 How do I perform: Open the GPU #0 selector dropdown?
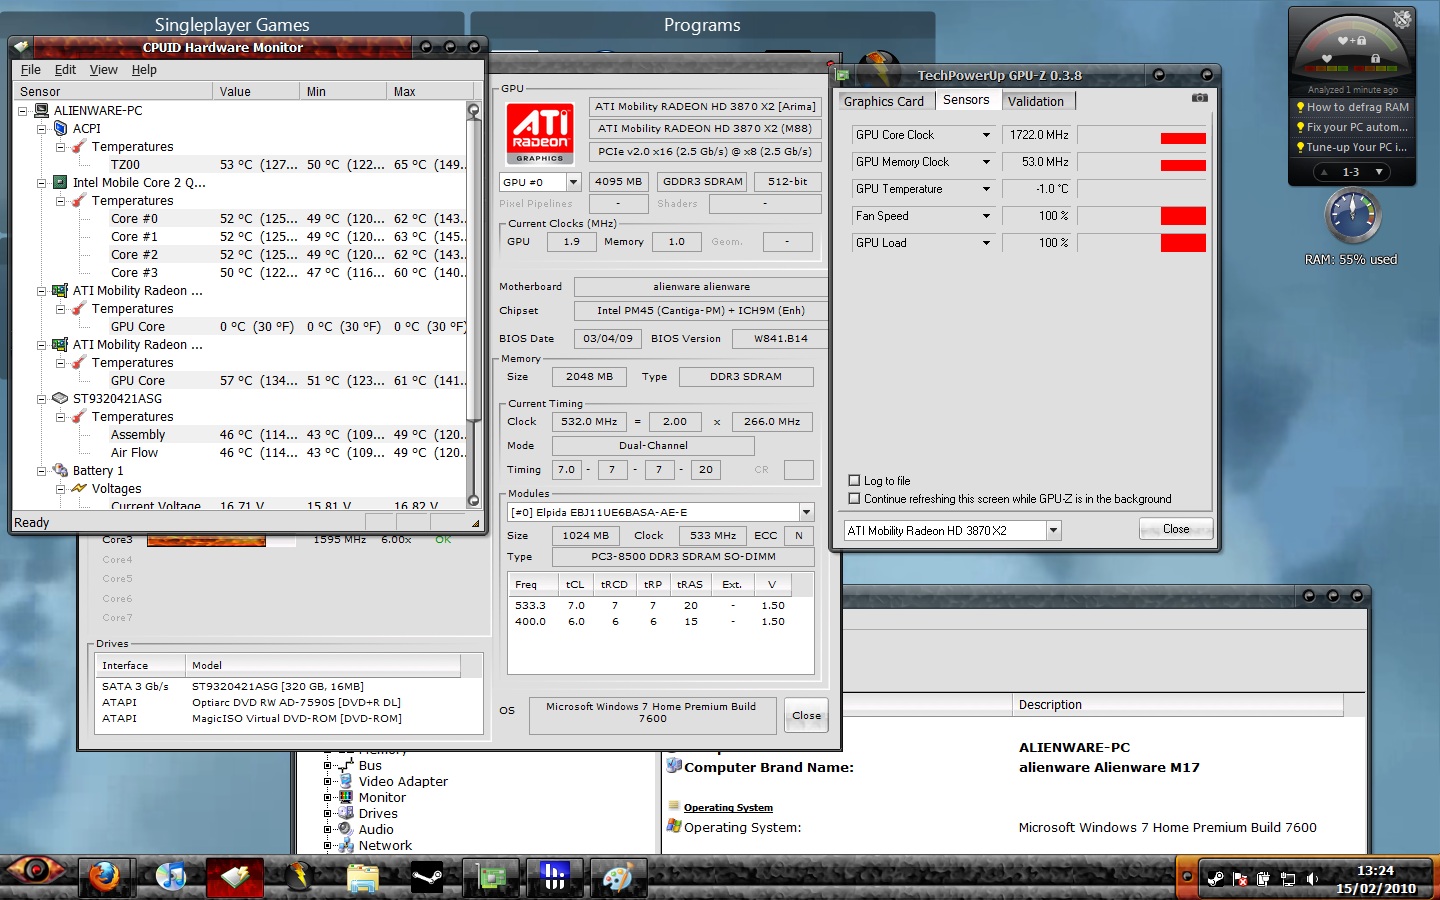[573, 182]
